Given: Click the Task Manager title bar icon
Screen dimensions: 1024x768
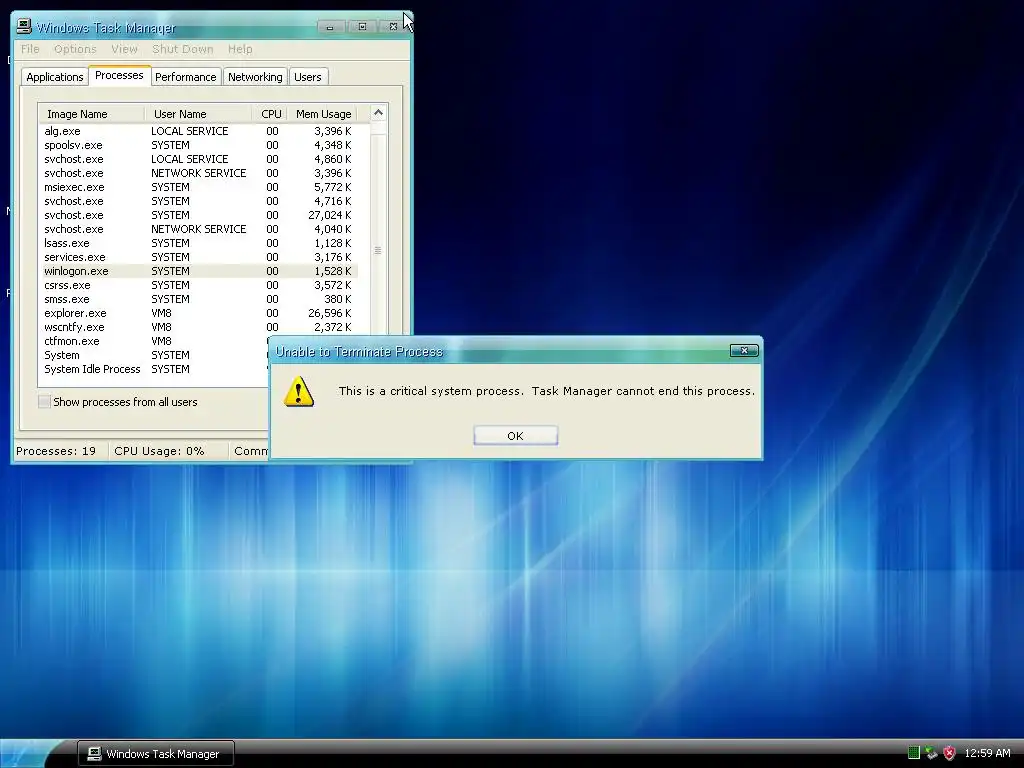Looking at the screenshot, I should coord(24,26).
